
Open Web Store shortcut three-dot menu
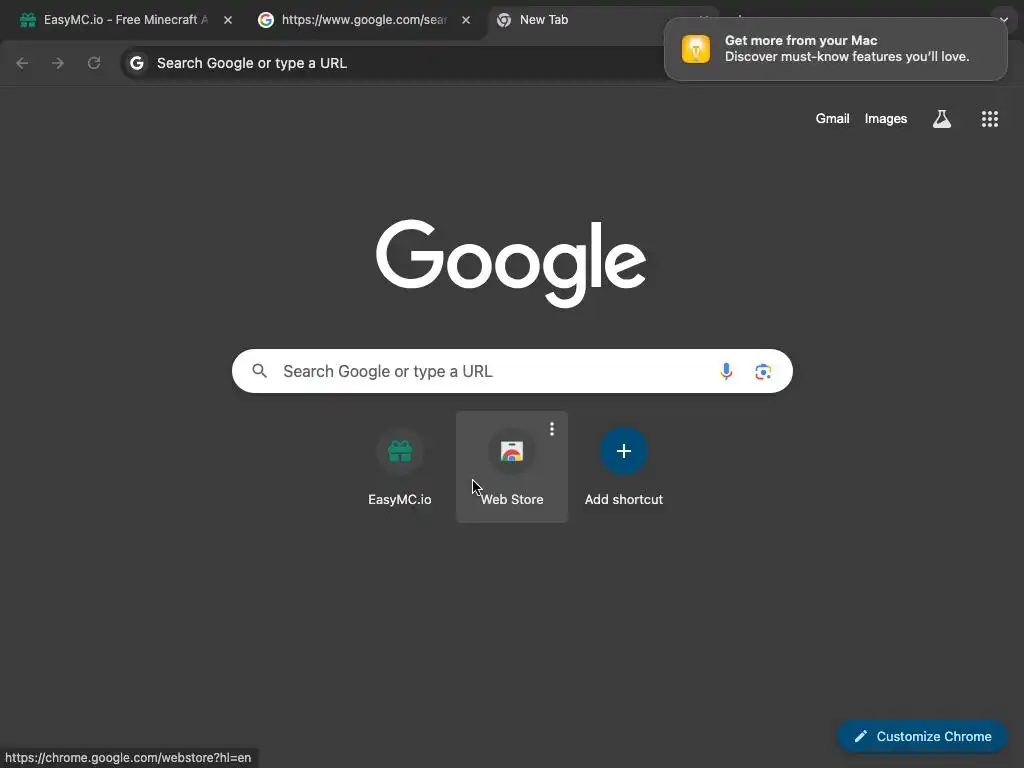[552, 429]
